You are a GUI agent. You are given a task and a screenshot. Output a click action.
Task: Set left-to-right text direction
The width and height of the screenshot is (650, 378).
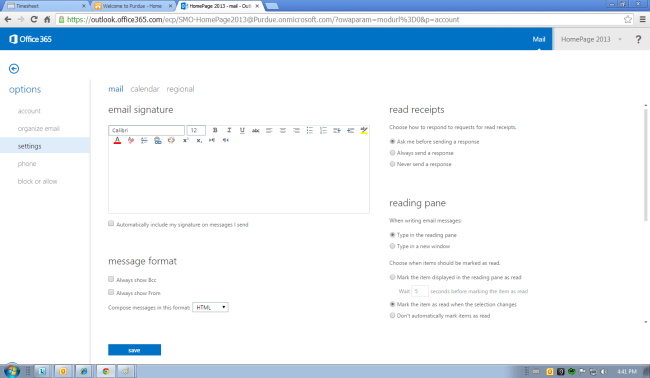212,141
